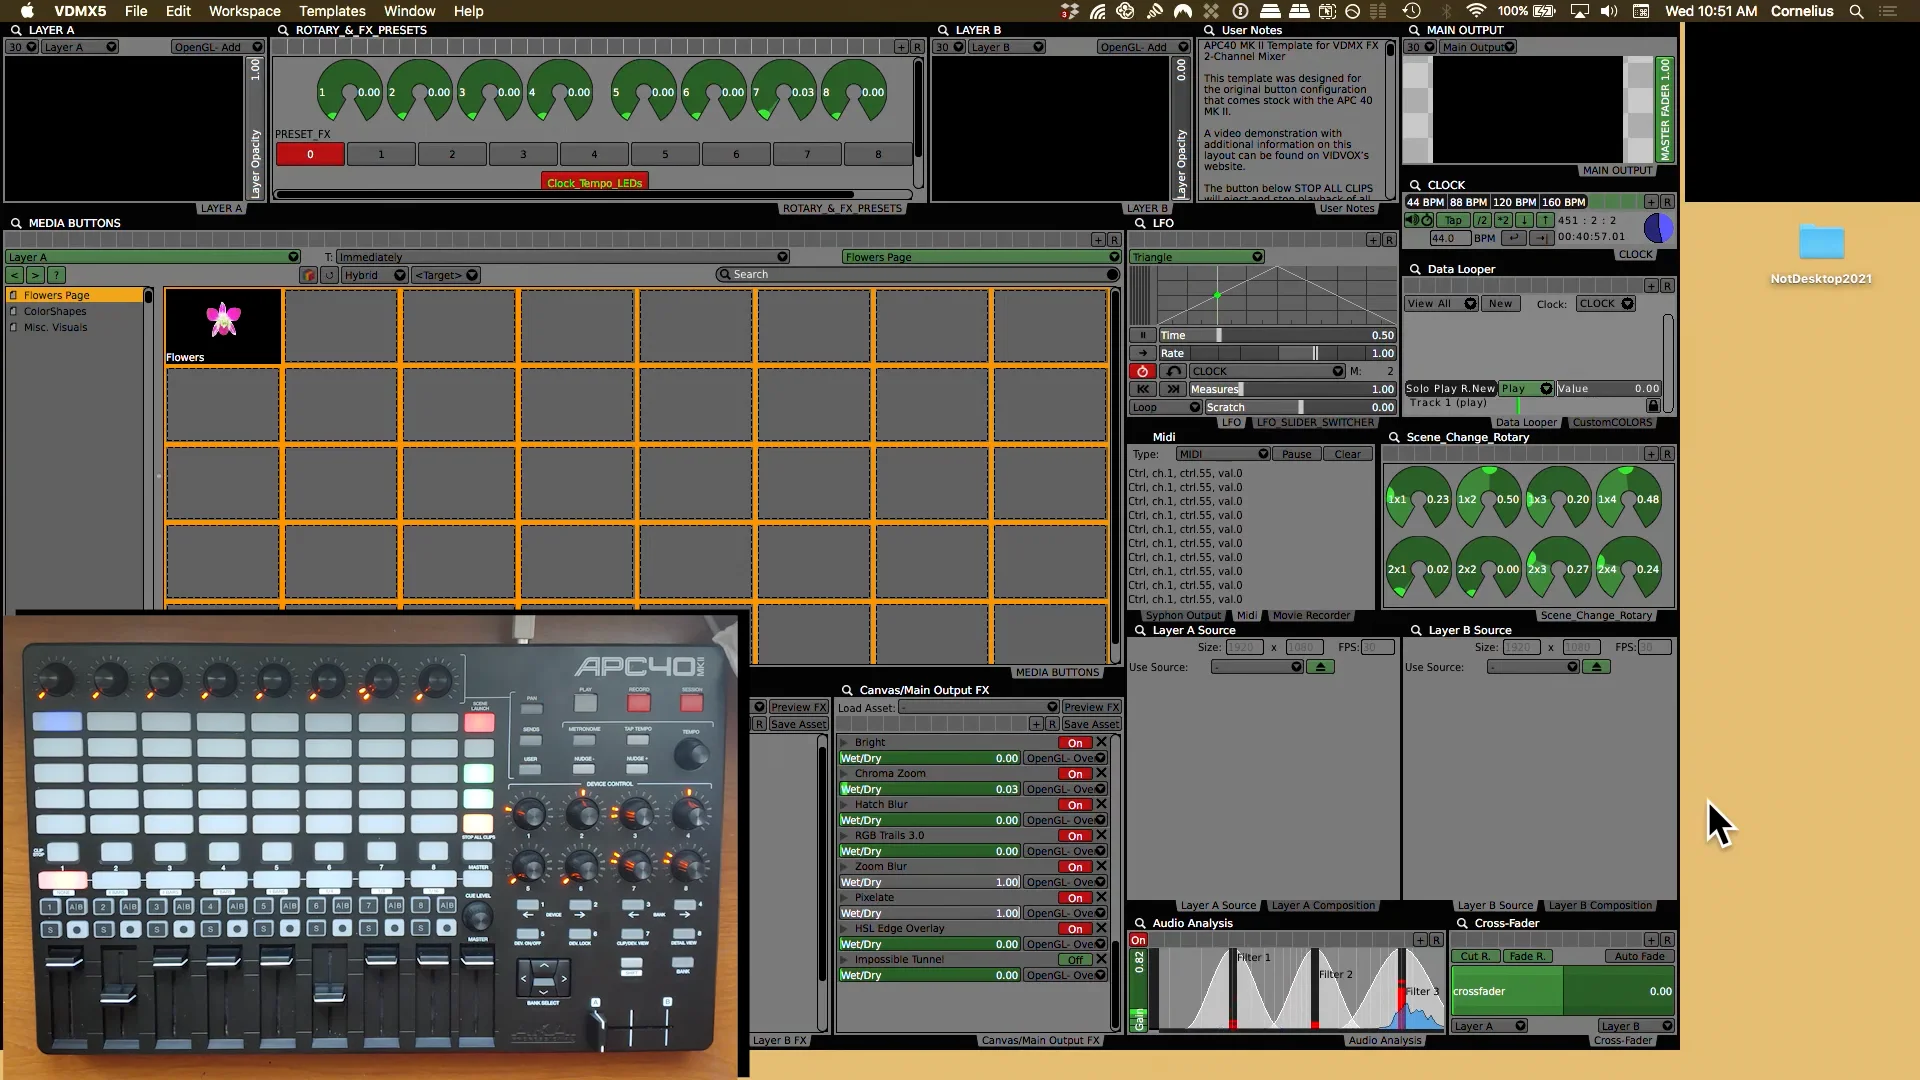Toggle RGB Trails 3.0 On button

(1075, 836)
